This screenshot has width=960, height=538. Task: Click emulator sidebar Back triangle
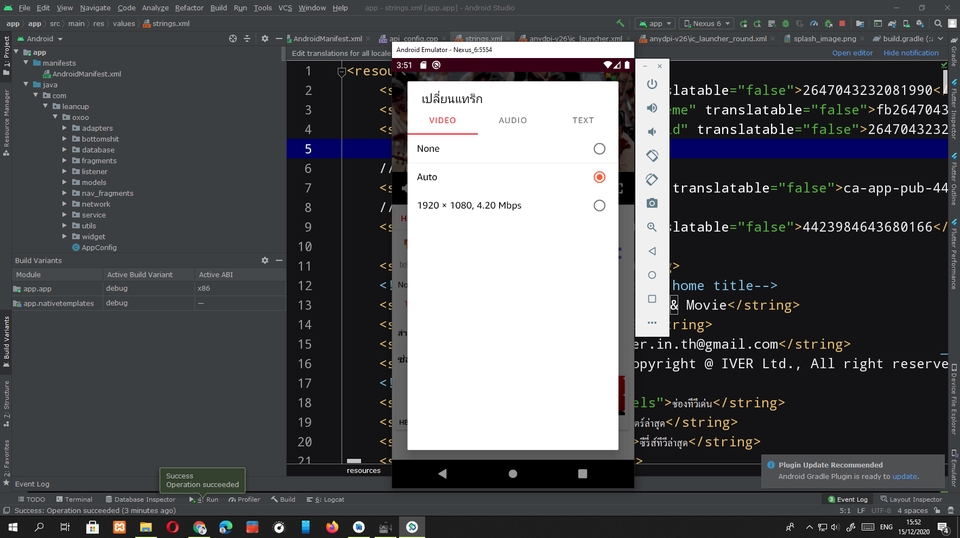[x=652, y=251]
